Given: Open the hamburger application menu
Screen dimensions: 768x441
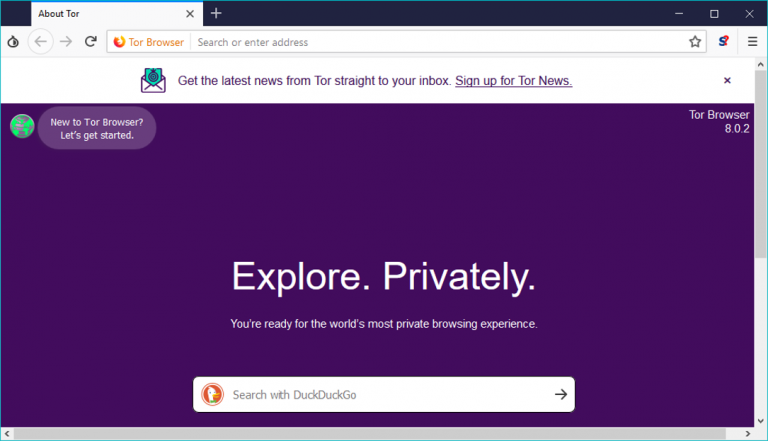Looking at the screenshot, I should coord(752,42).
